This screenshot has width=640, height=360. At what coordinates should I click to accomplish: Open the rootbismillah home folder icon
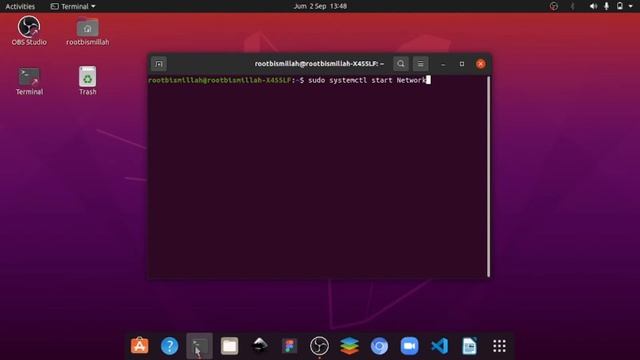point(87,31)
